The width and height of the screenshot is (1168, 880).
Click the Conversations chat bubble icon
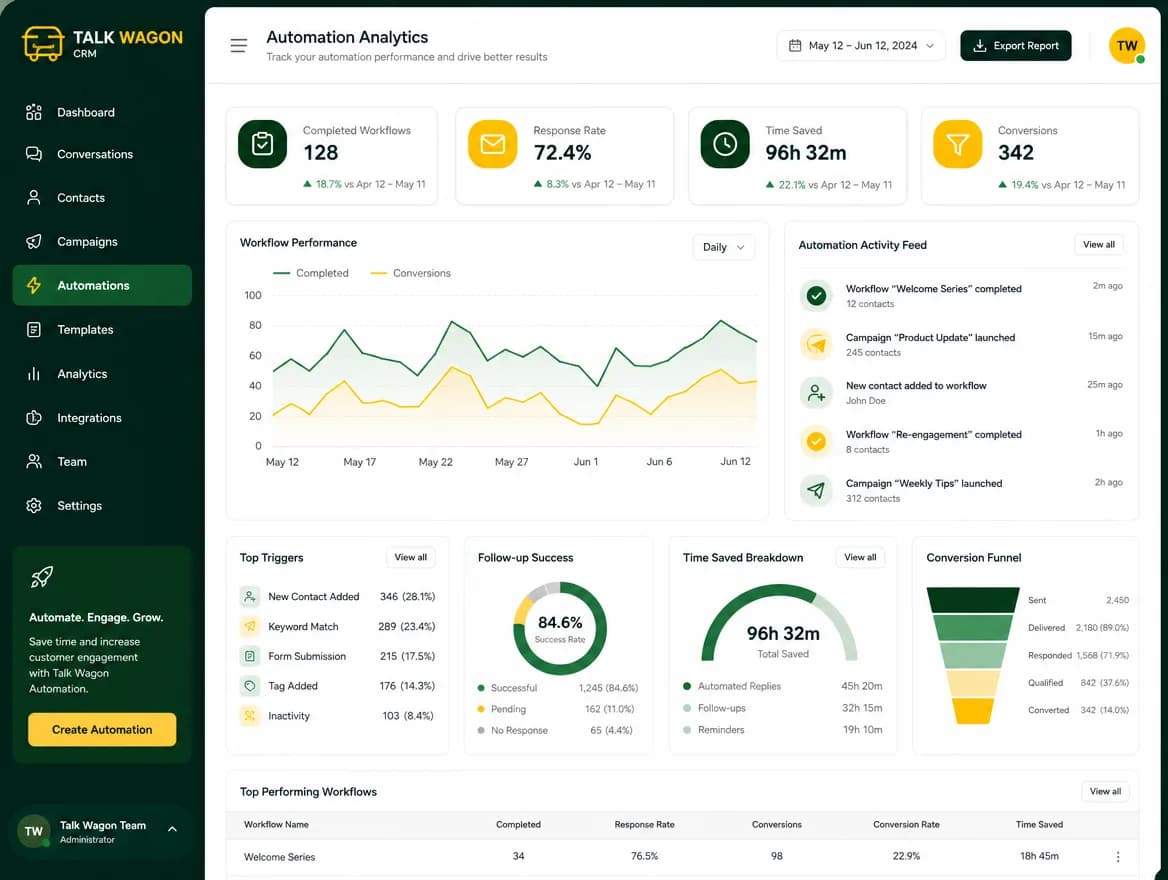click(x=34, y=154)
